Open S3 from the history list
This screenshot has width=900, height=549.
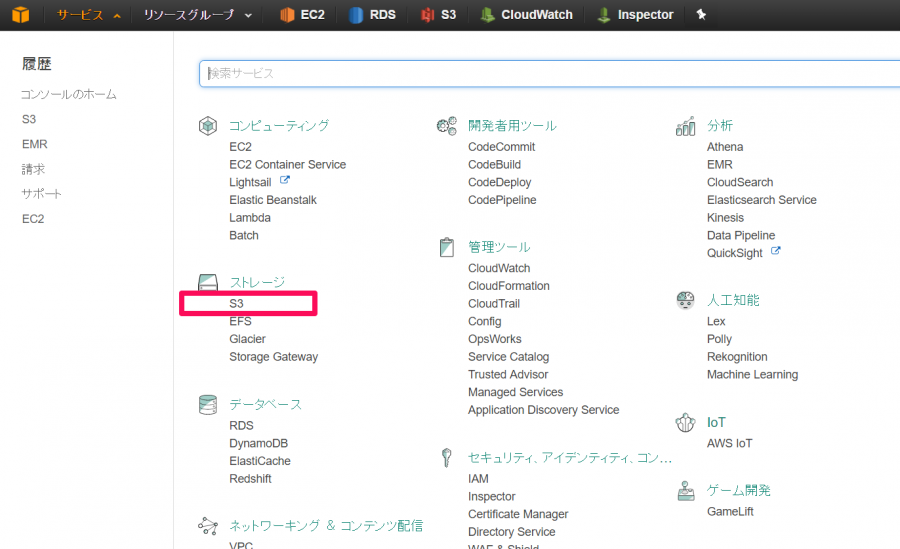point(29,119)
